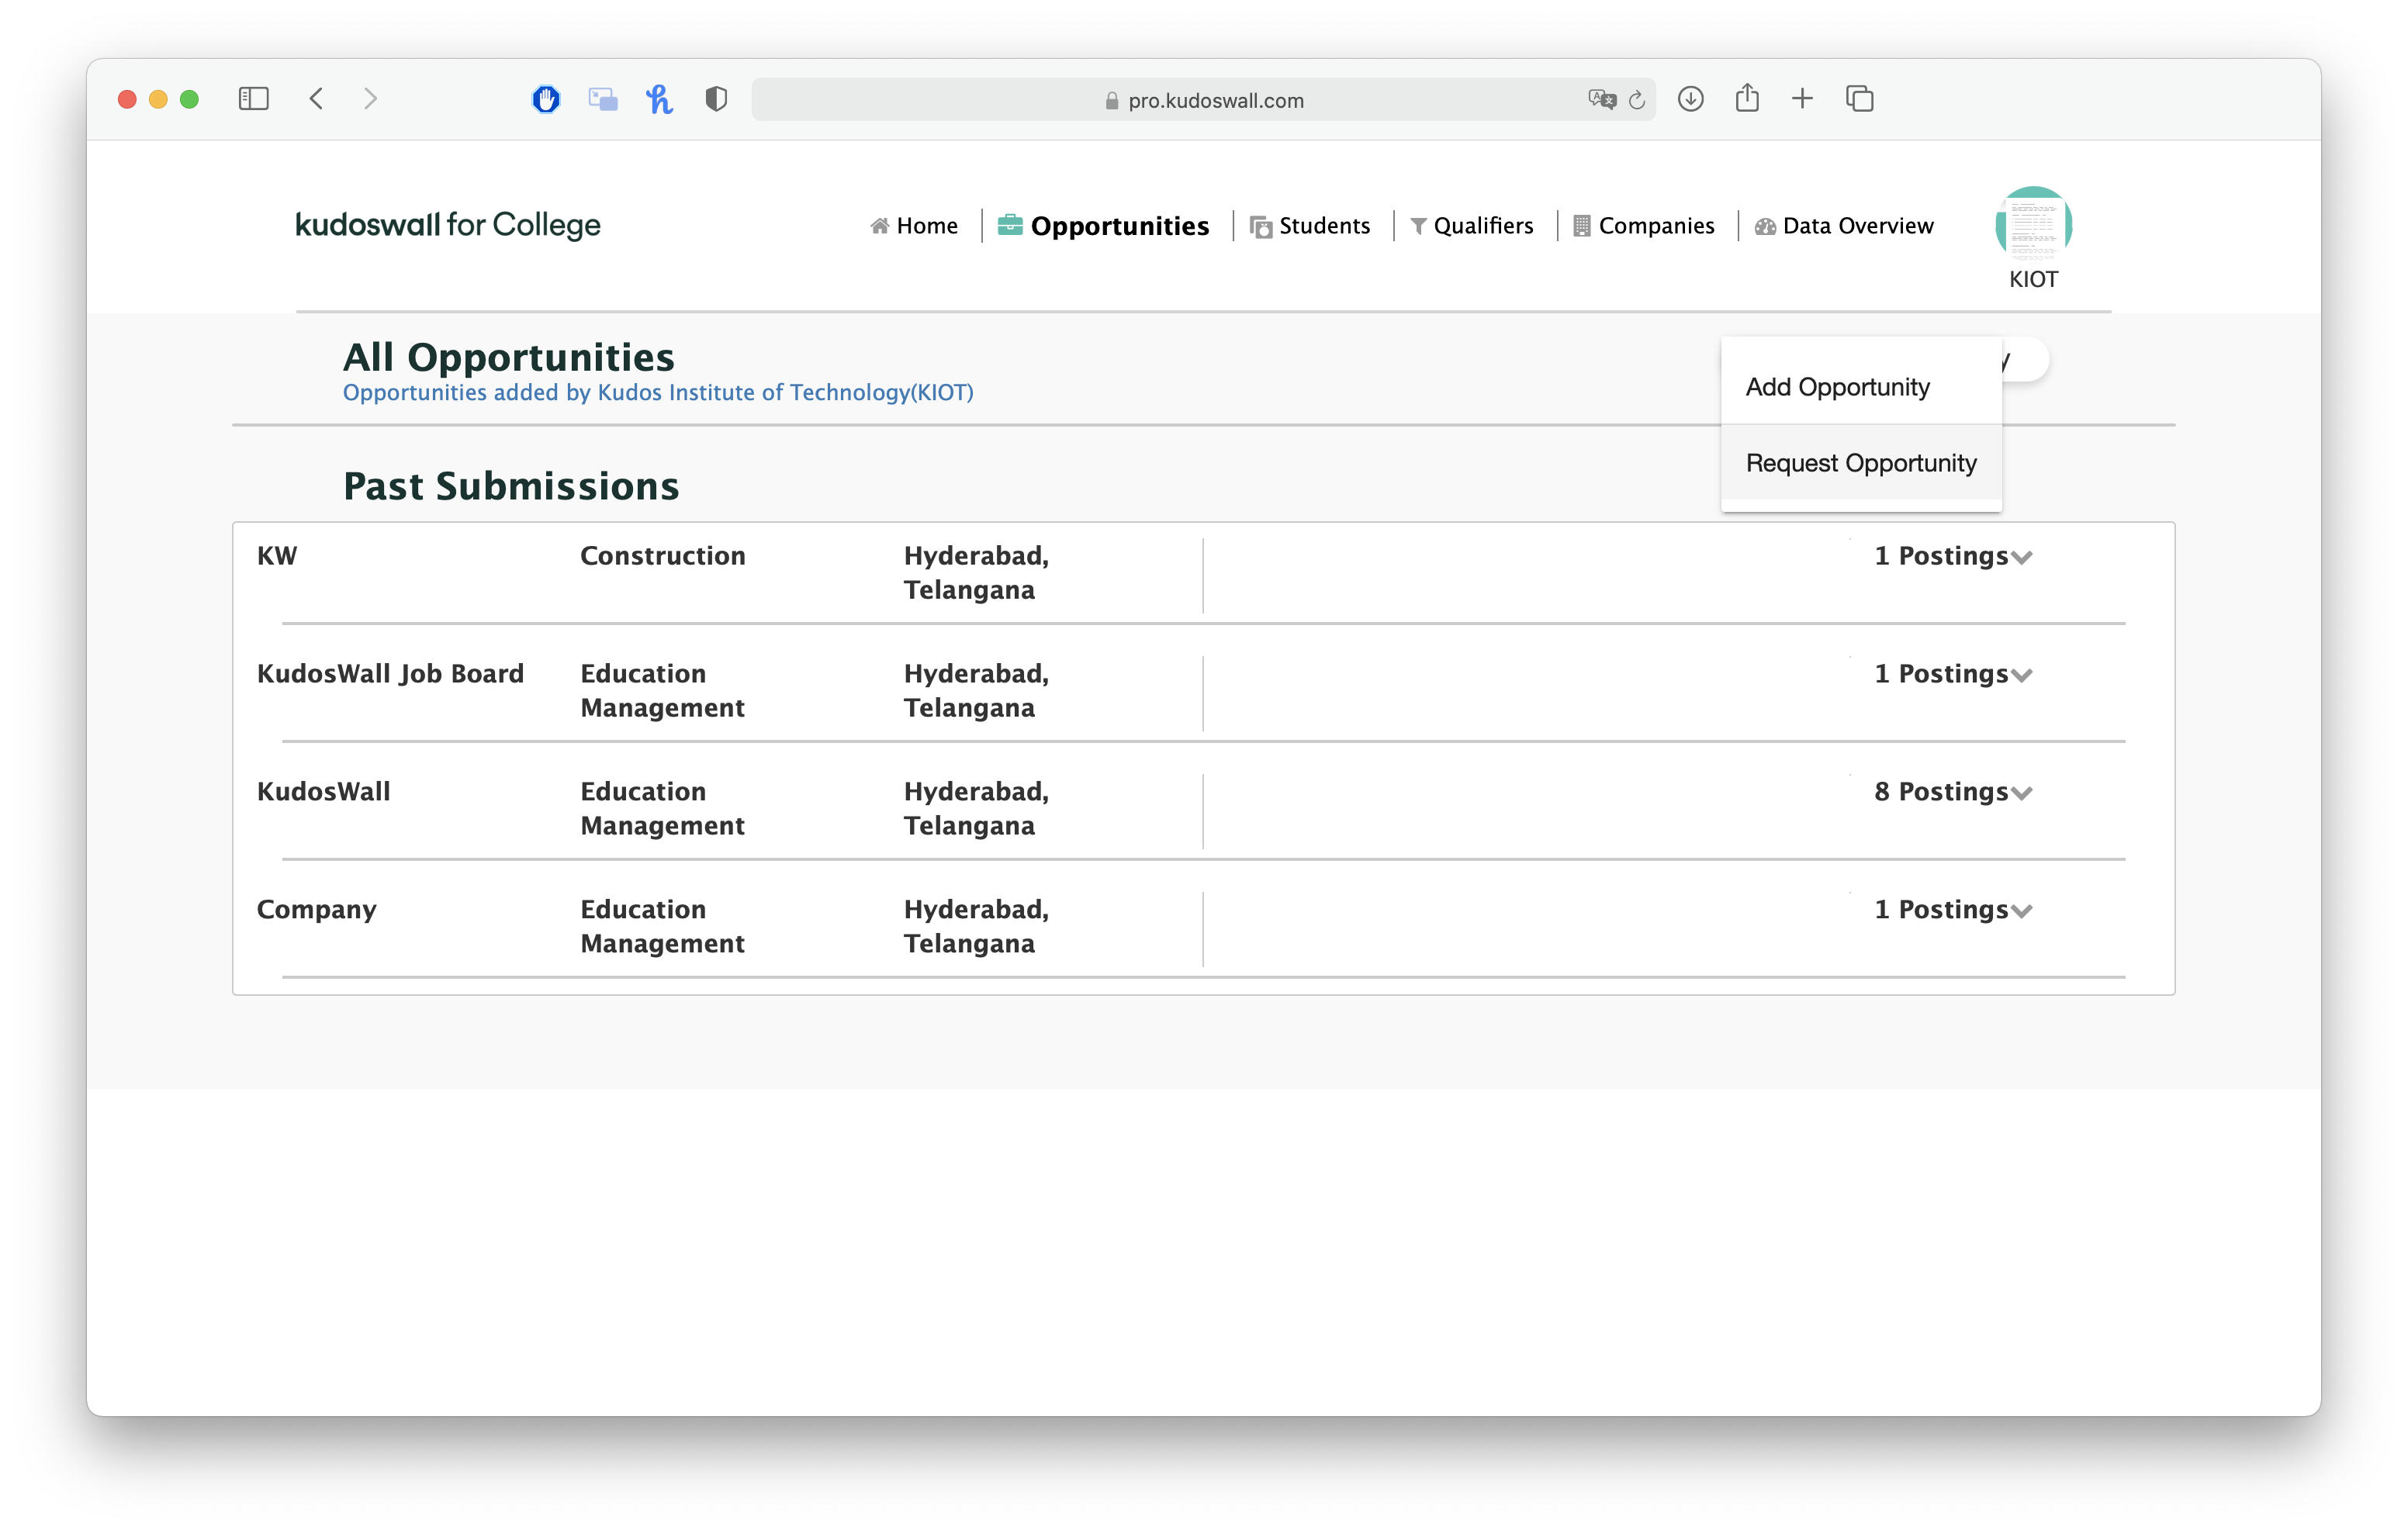Click the Kudos Institute of Technology subtitle
This screenshot has height=1531, width=2408.
[658, 392]
